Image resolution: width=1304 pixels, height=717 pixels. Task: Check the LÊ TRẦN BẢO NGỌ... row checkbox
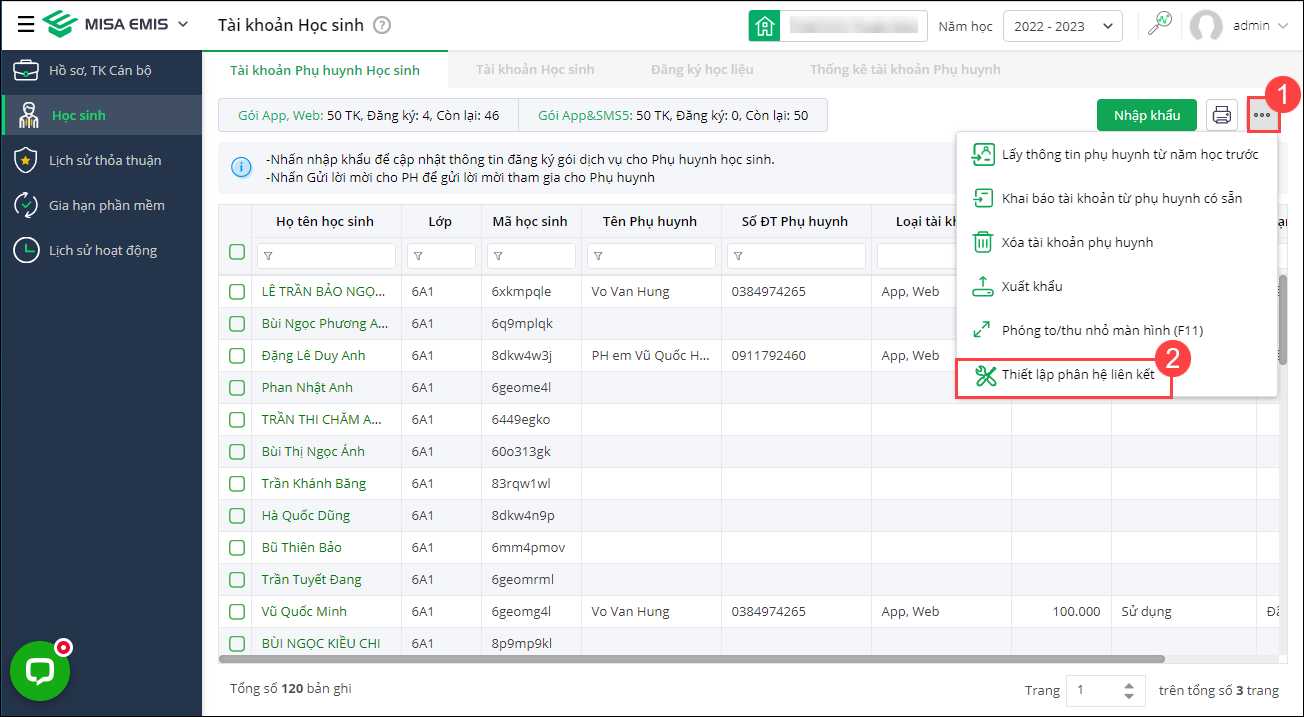click(x=237, y=292)
